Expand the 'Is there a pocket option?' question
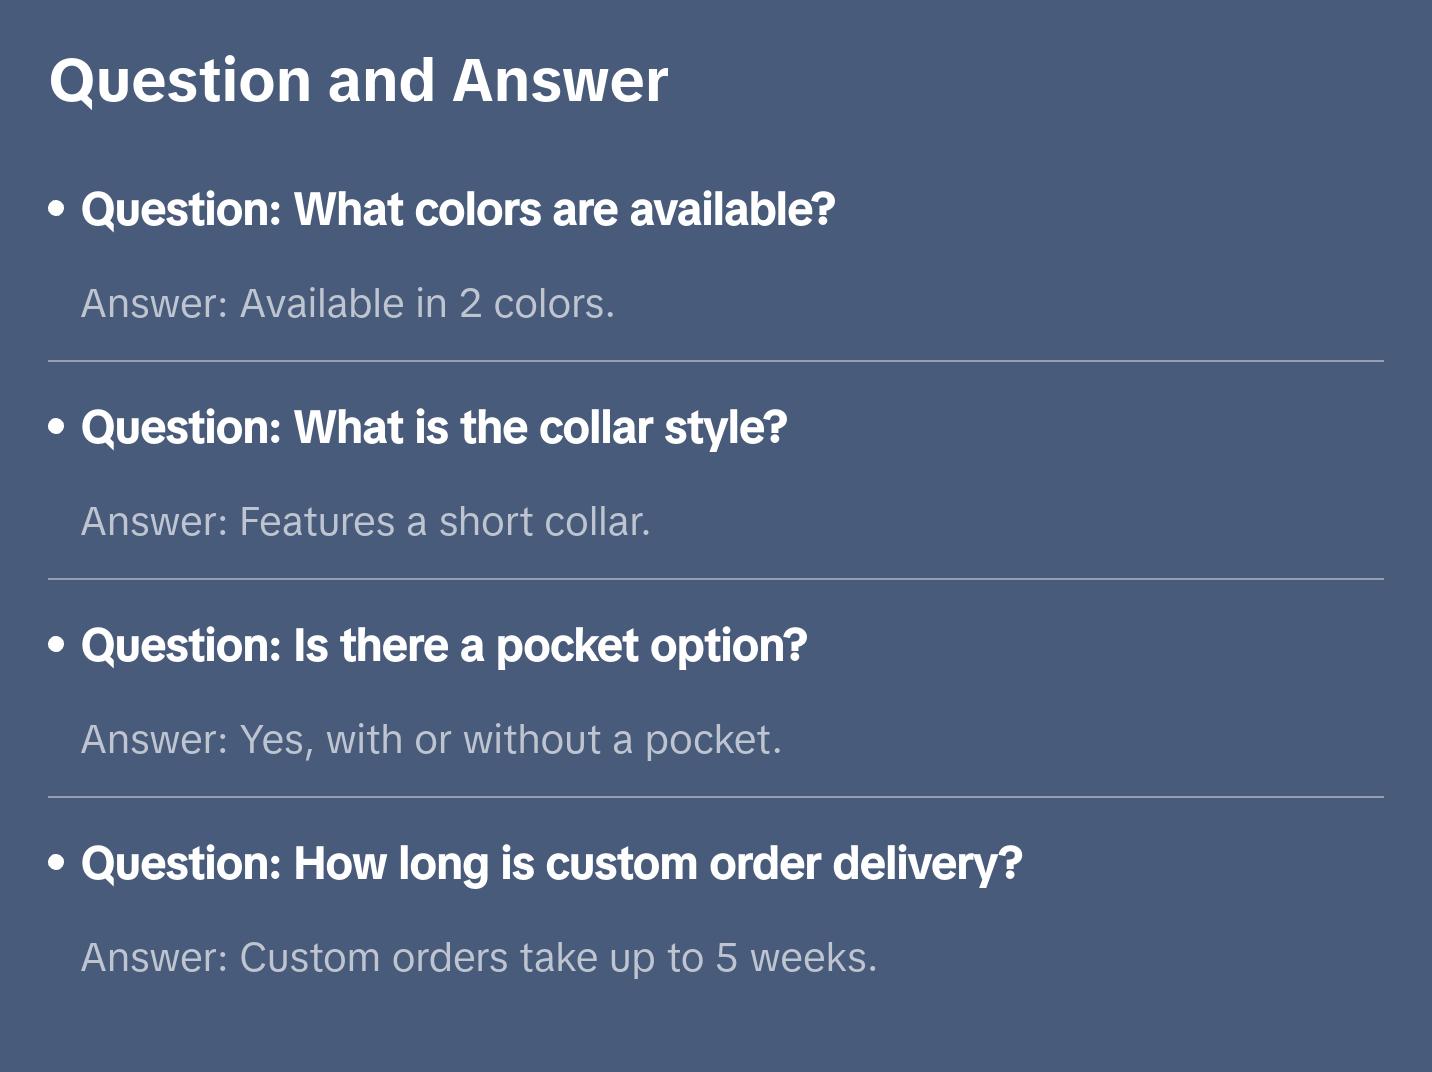The image size is (1432, 1072). 443,646
